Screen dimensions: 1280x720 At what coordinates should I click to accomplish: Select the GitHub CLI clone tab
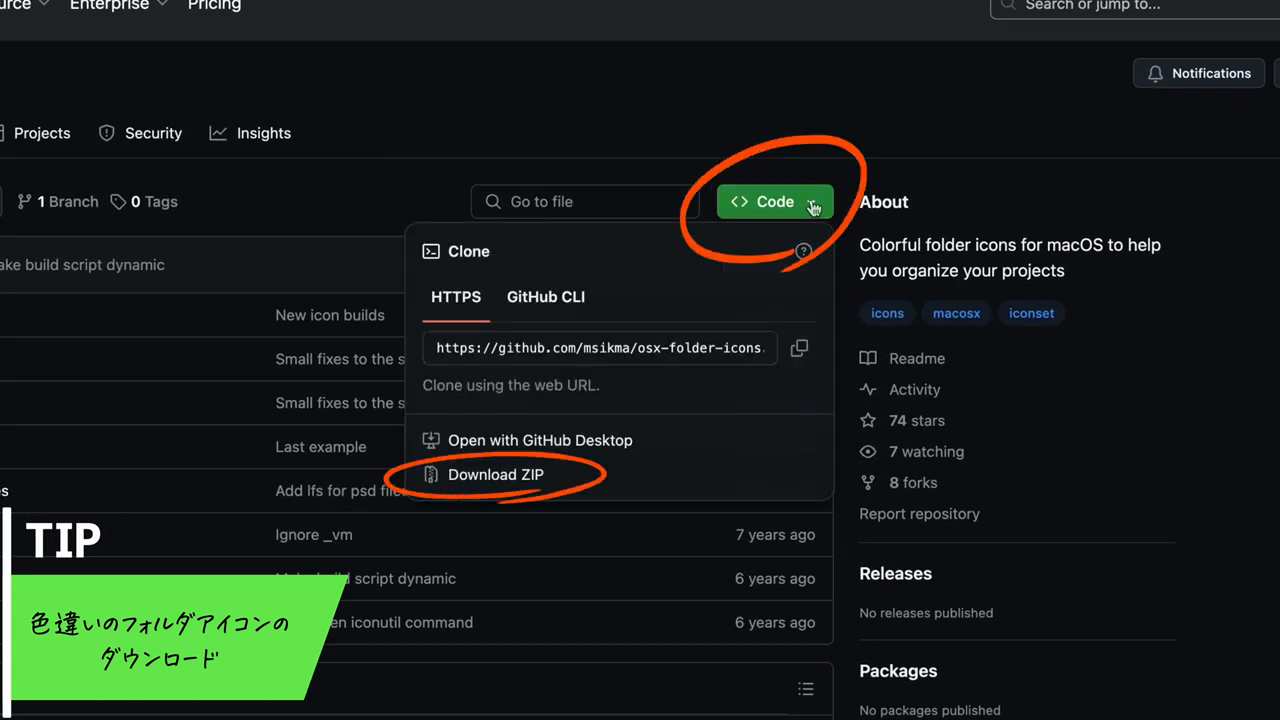pos(546,297)
